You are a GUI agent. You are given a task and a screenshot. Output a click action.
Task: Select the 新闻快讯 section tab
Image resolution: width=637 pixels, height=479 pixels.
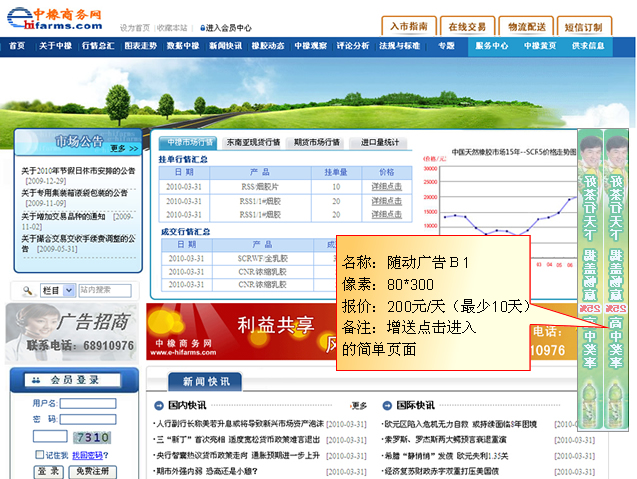pos(206,382)
